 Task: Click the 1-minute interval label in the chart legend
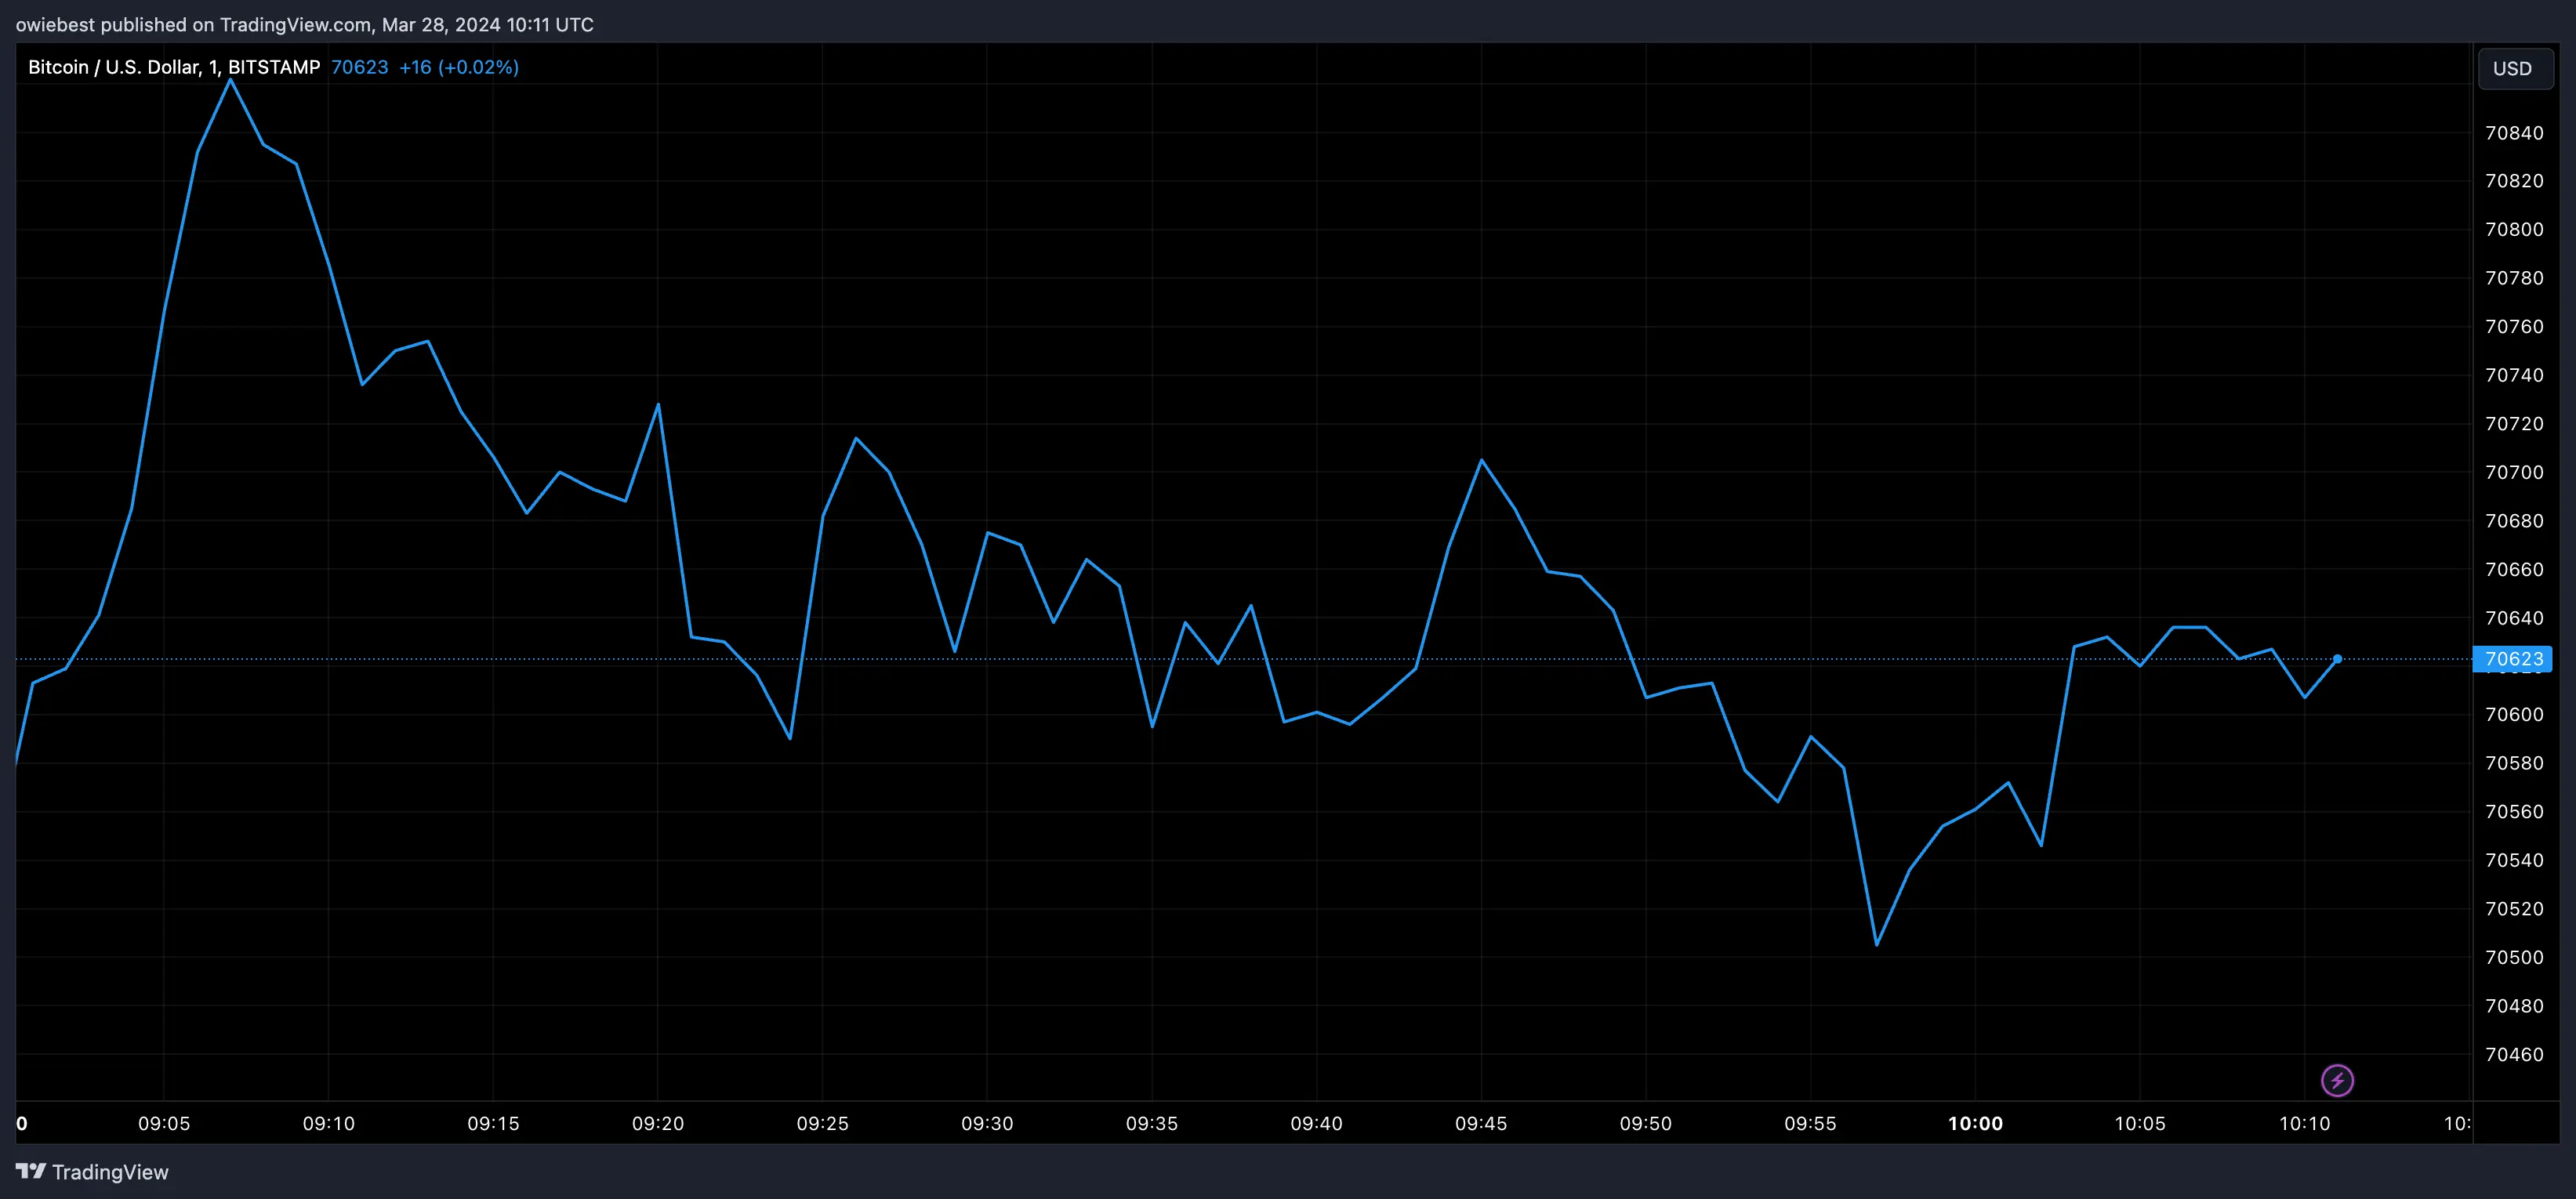(x=212, y=67)
